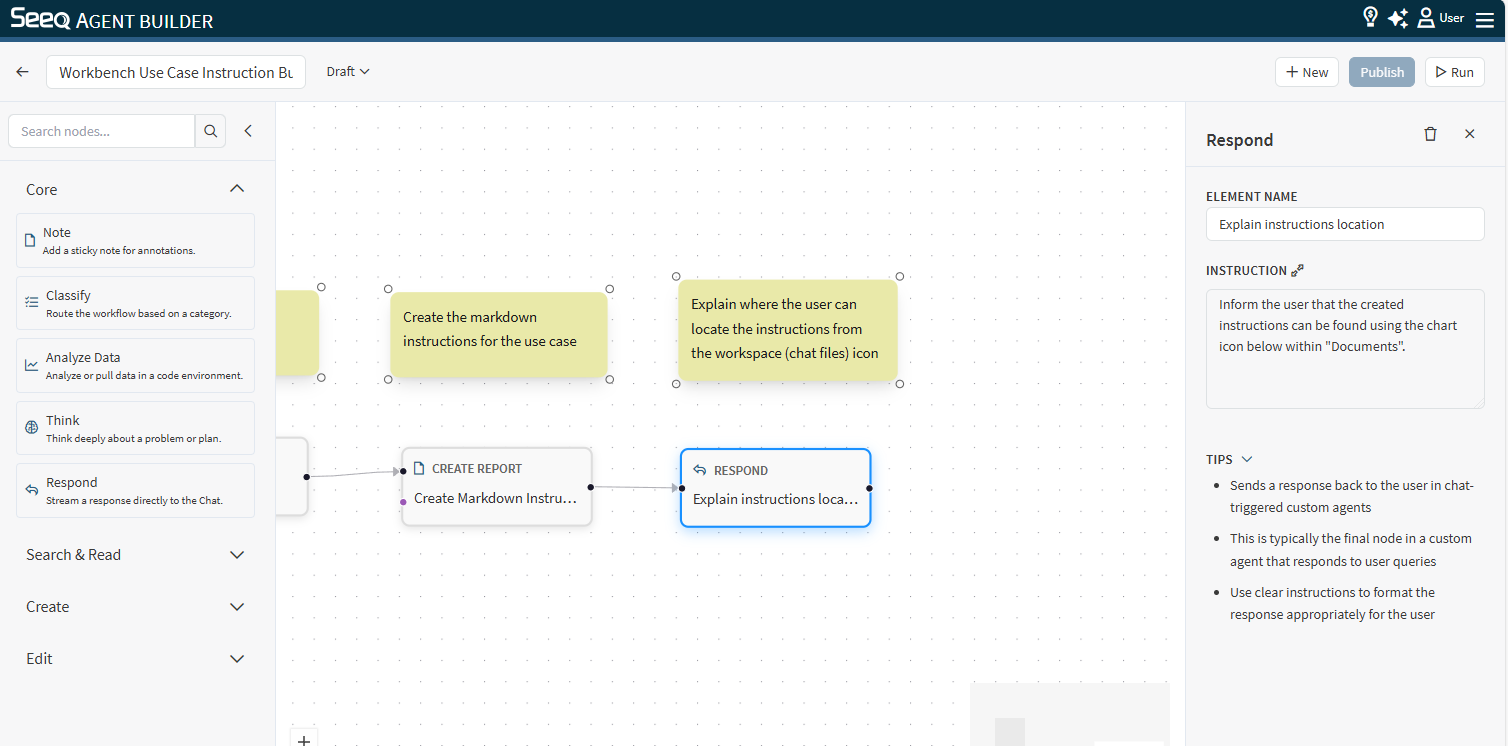Viewport: 1508px width, 746px height.
Task: Expand the instruction field editor icon
Action: (x=1298, y=270)
